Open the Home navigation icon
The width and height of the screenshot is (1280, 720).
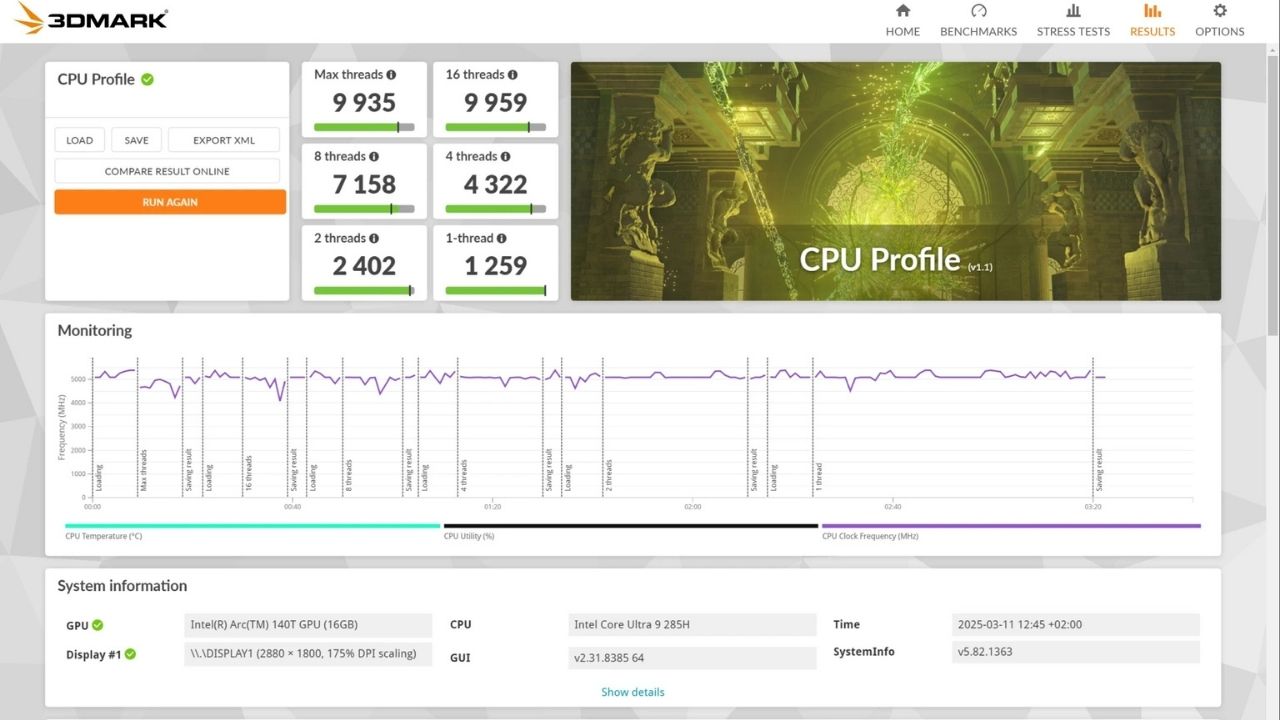902,12
